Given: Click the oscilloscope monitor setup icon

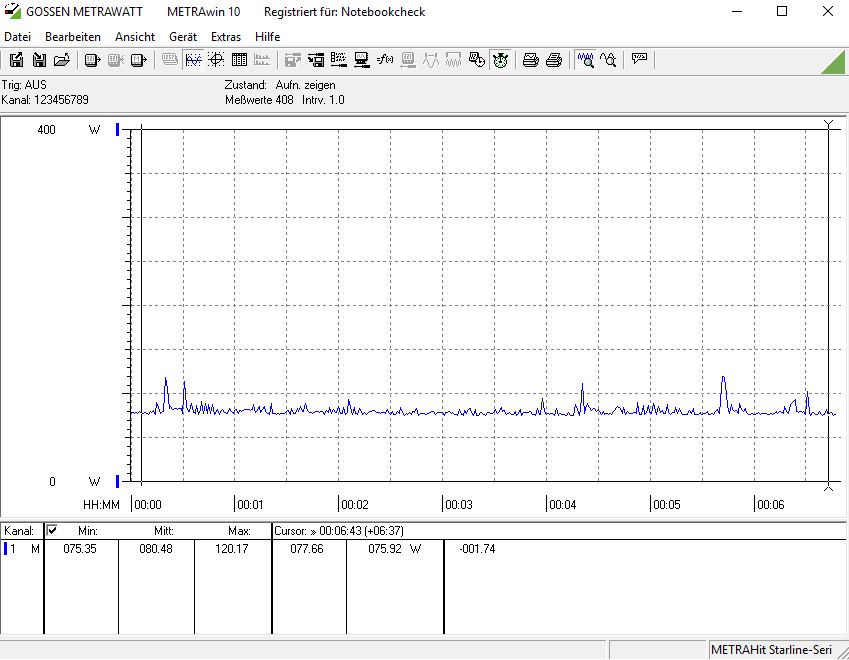Looking at the screenshot, I should point(362,60).
